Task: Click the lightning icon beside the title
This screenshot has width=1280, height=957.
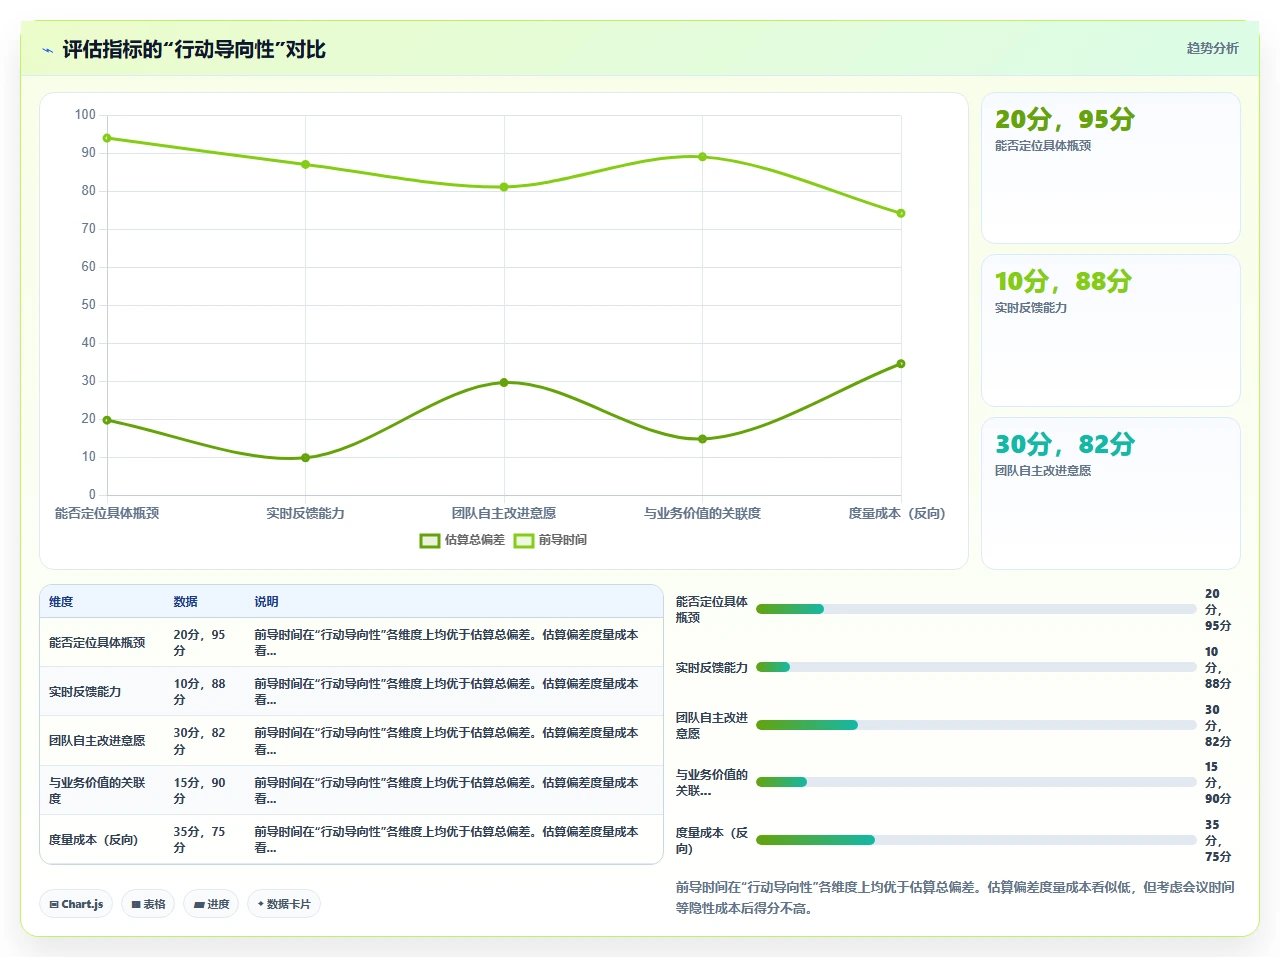Action: click(47, 50)
